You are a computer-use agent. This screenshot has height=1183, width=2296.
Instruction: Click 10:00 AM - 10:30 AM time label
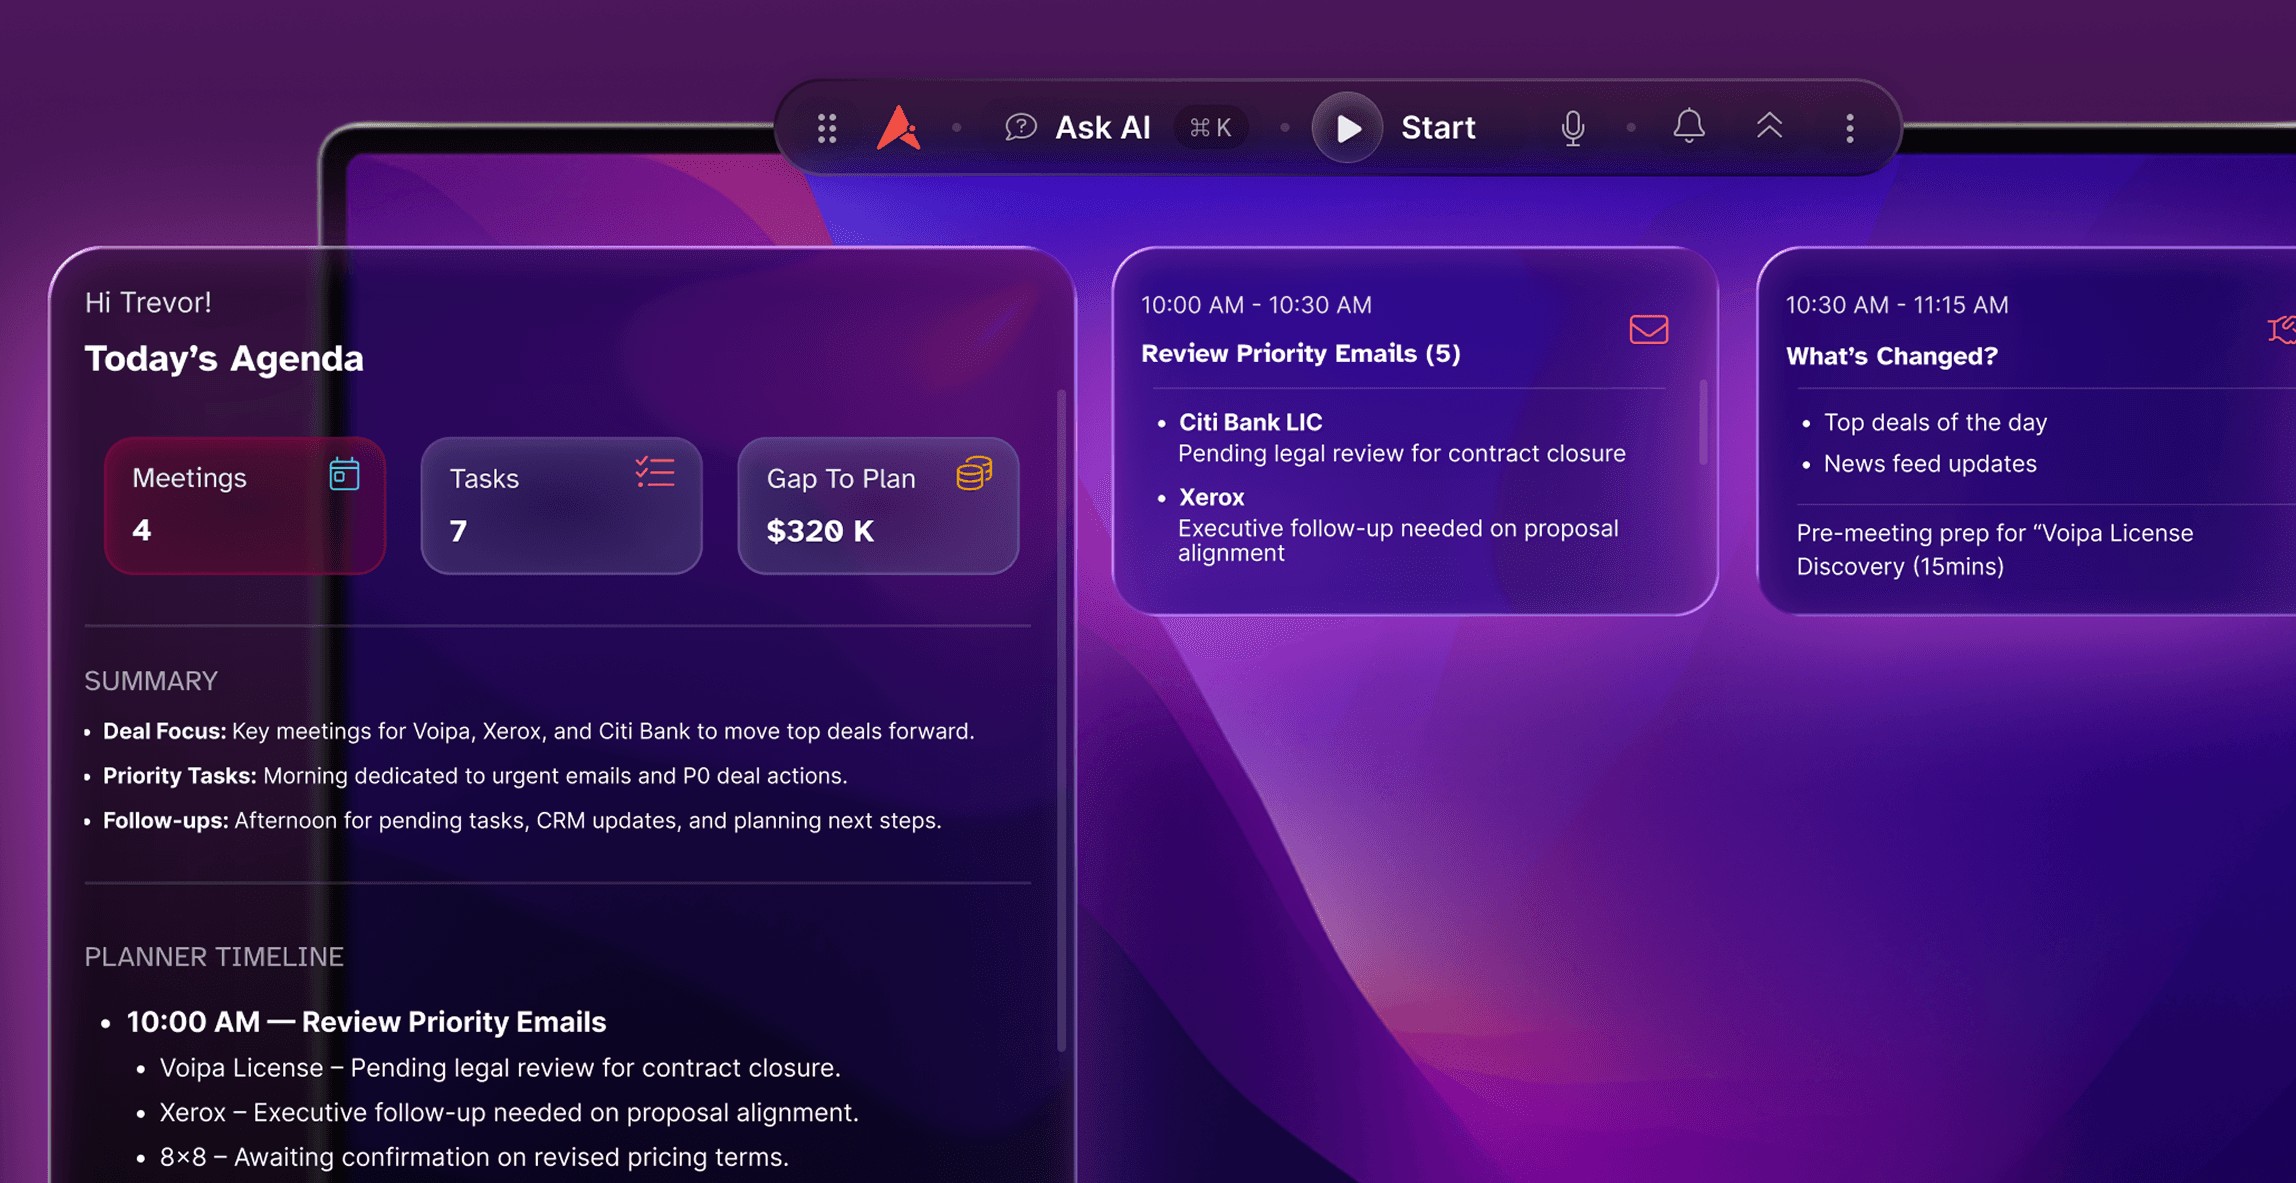[x=1256, y=305]
